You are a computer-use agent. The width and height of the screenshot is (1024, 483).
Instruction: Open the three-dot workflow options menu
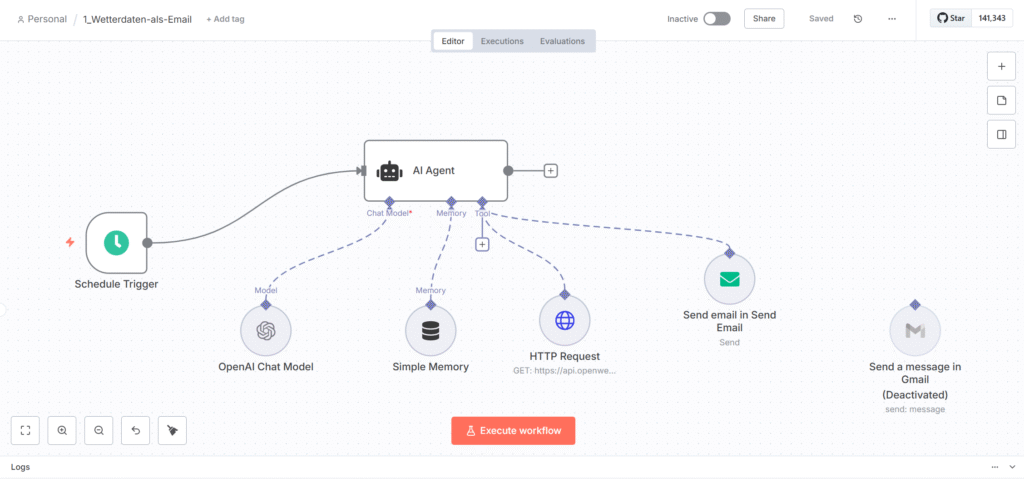coord(891,18)
